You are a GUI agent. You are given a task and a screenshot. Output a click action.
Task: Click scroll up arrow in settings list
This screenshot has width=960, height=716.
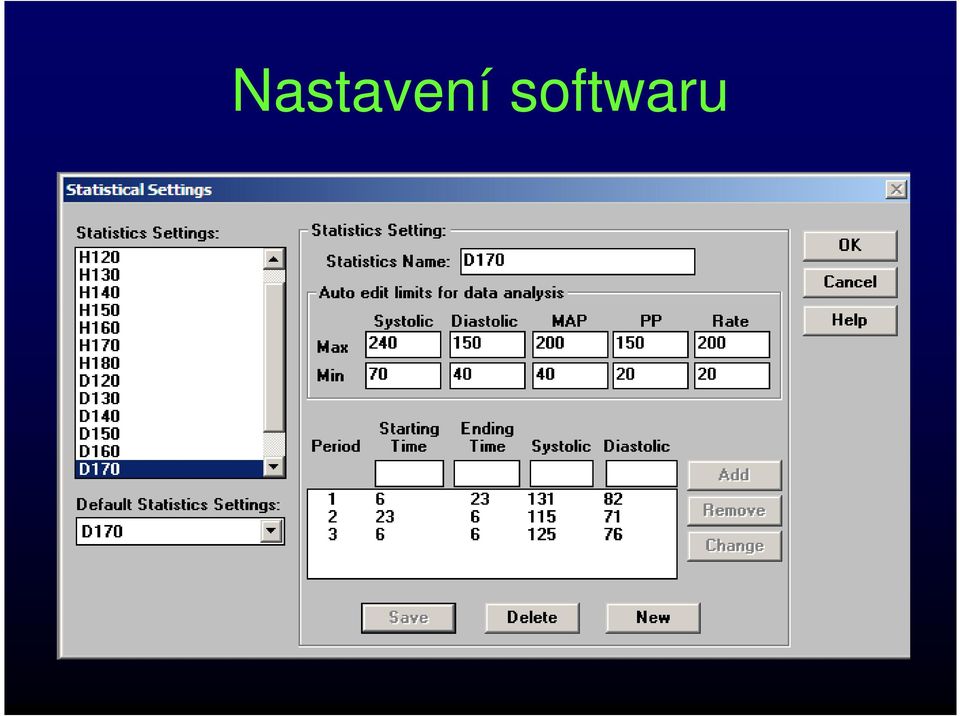[x=274, y=259]
